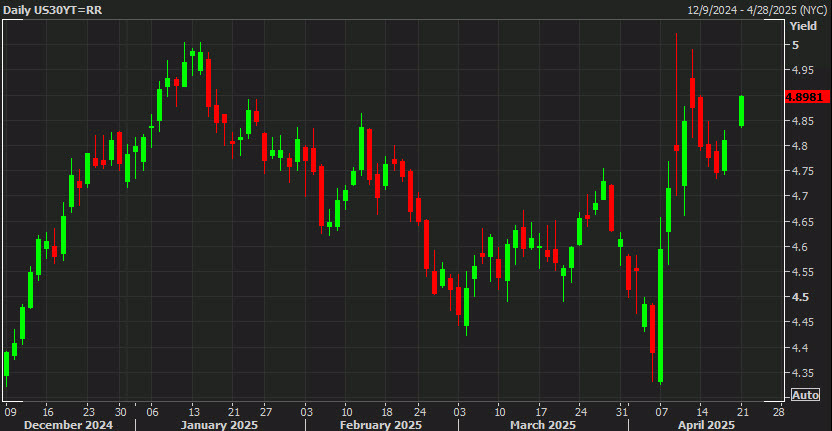Click the tall green candle at April 07
This screenshot has width=832, height=431.
click(x=661, y=315)
